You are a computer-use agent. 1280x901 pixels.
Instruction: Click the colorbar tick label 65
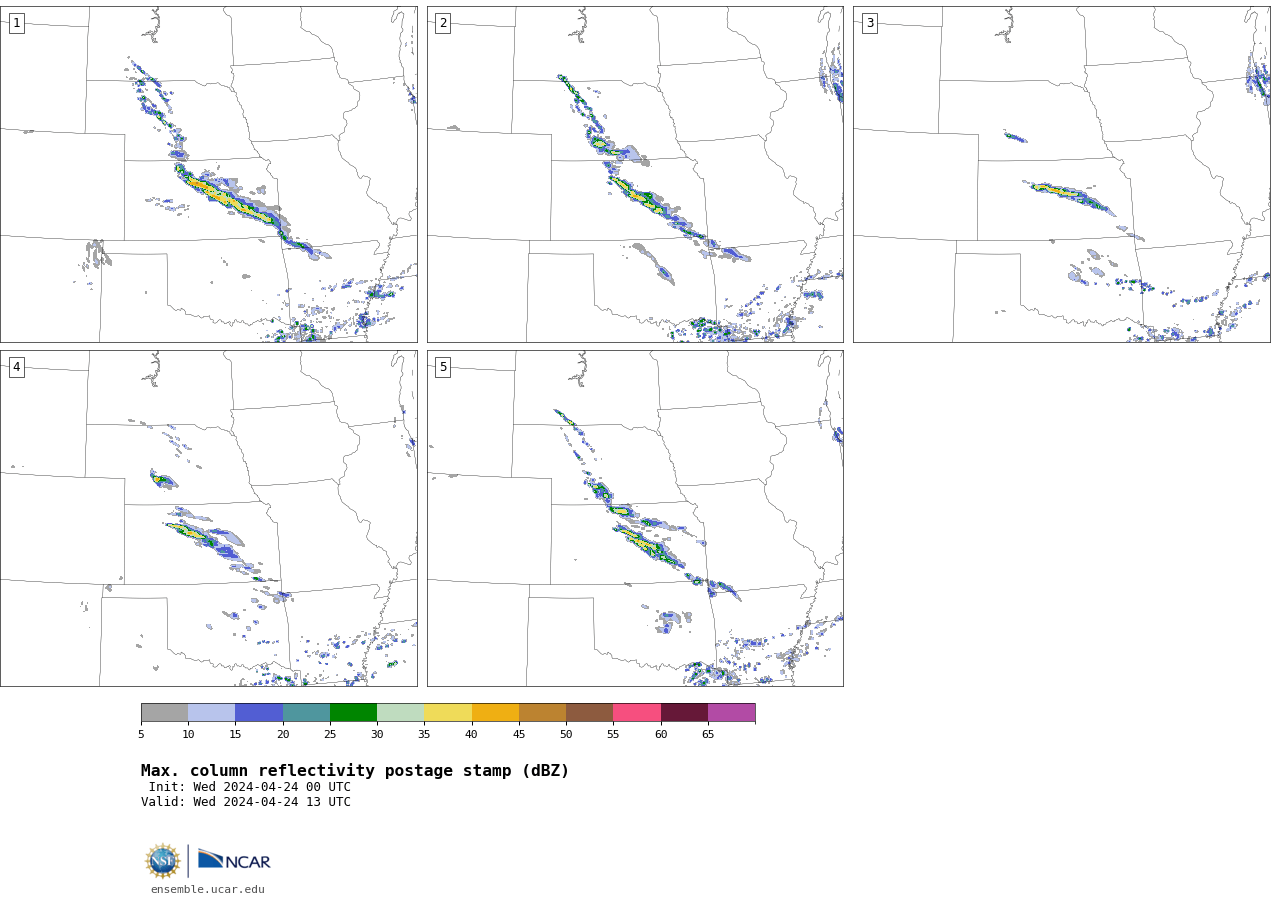coord(708,734)
